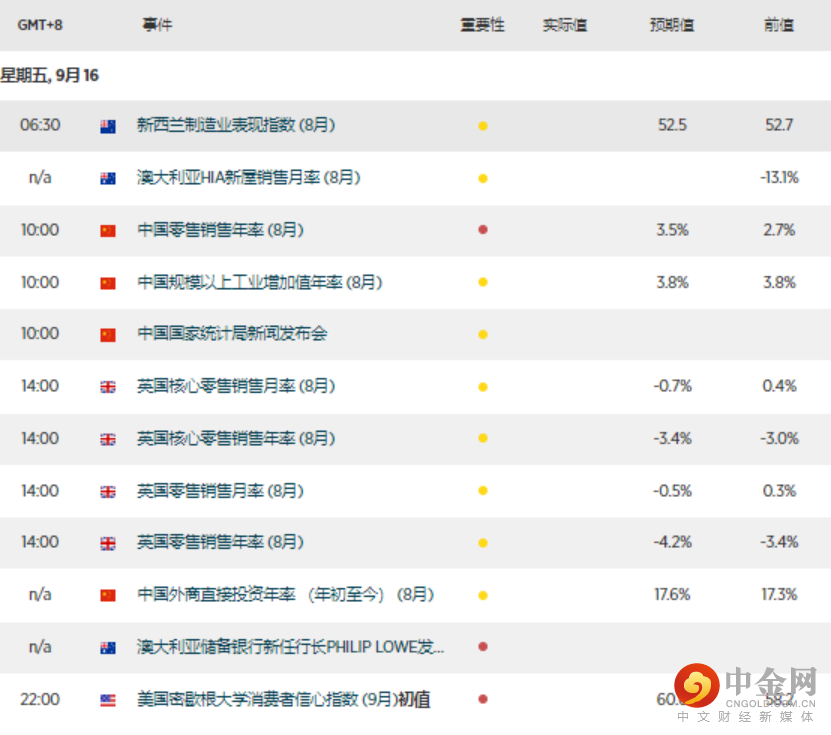Viewport: 831px width, 735px height.
Task: Click yellow importance dot for 中国国家统计局新闻发布会
Action: click(483, 334)
